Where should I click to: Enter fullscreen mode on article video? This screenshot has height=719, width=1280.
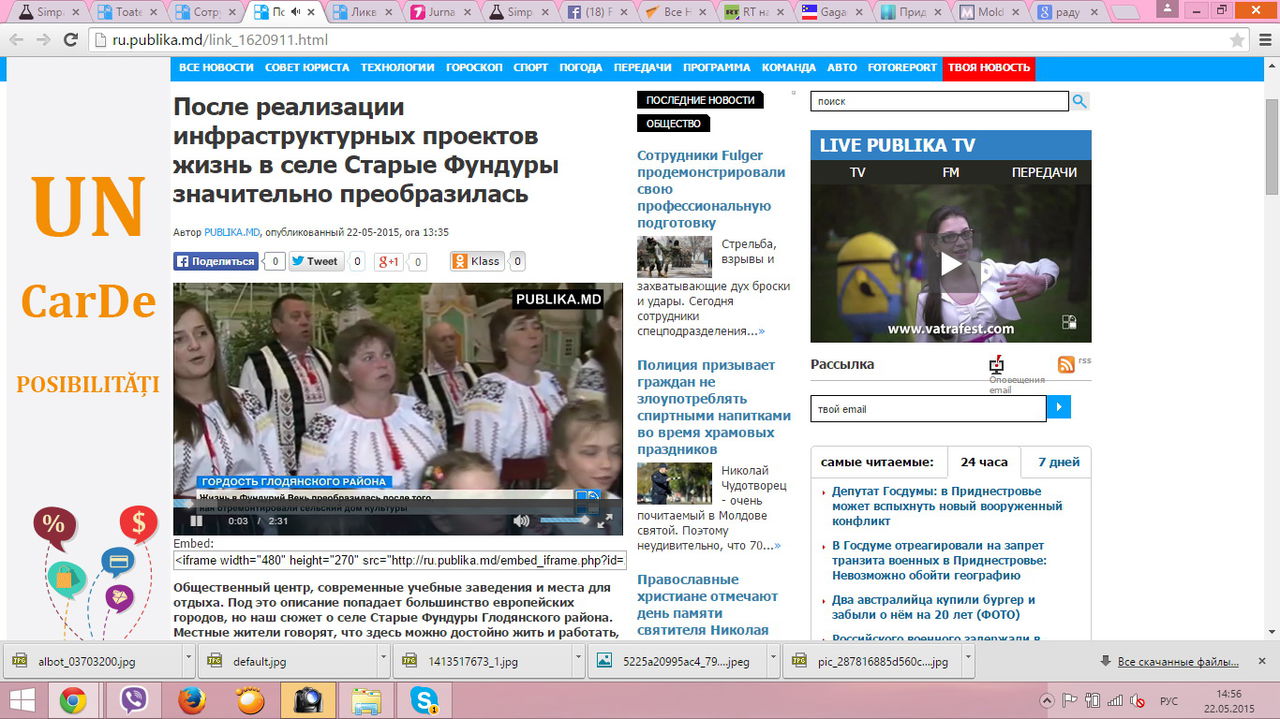tap(605, 521)
